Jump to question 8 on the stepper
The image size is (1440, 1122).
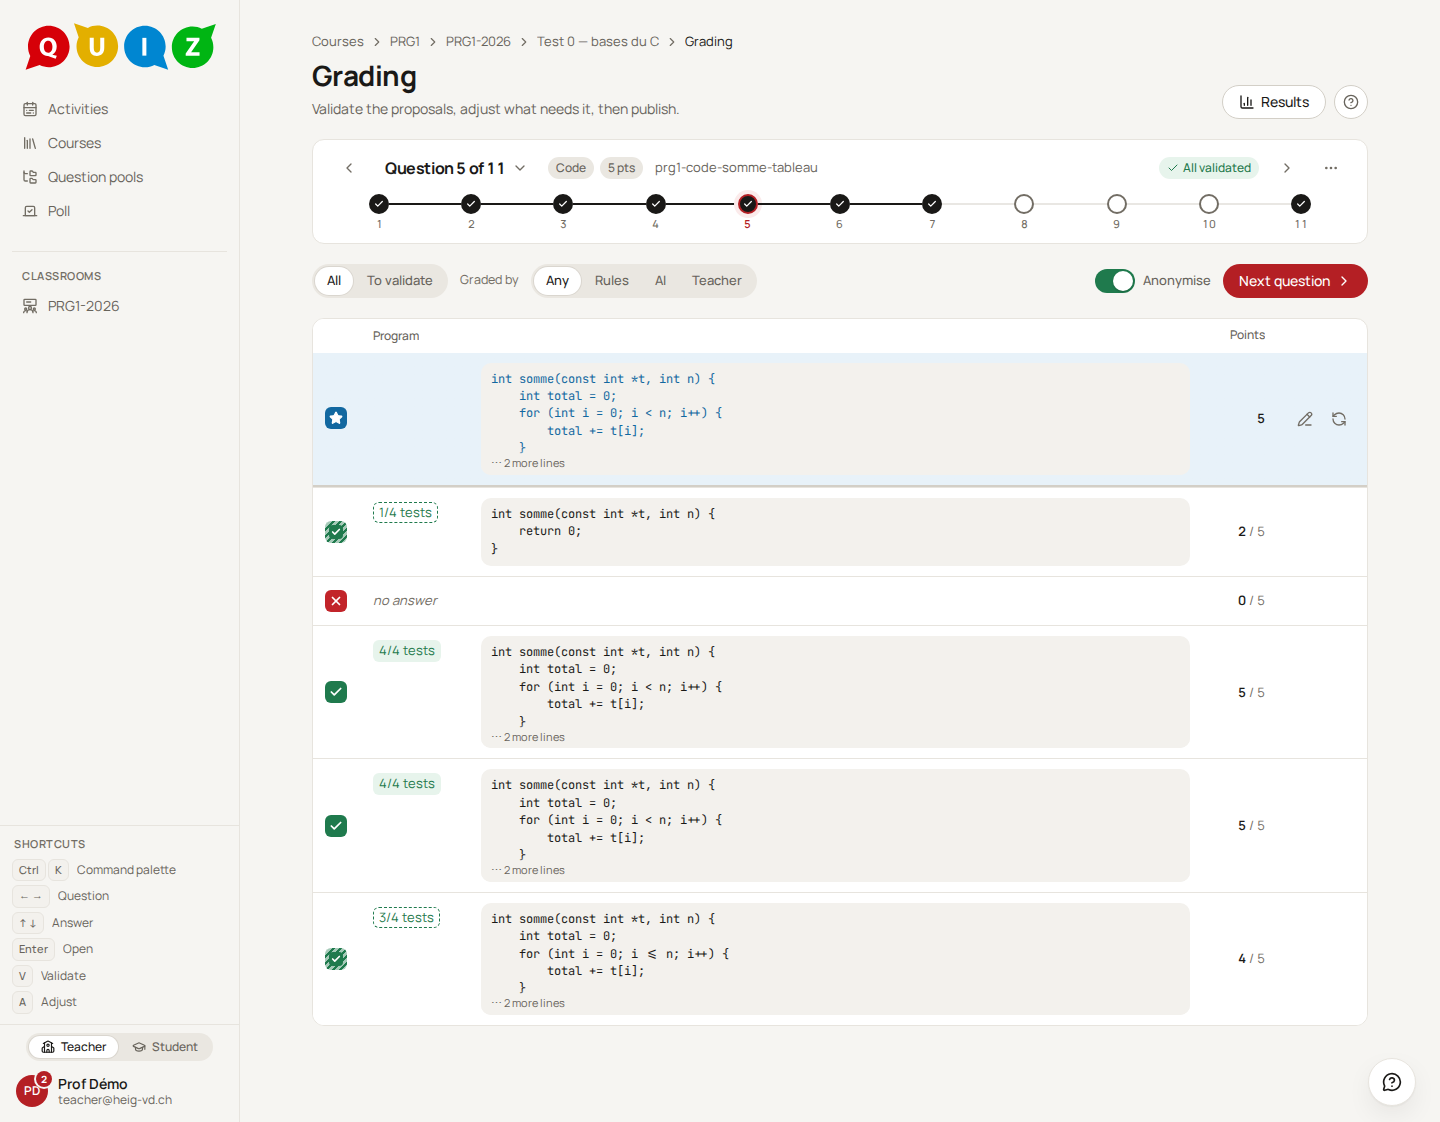pyautogui.click(x=1024, y=204)
